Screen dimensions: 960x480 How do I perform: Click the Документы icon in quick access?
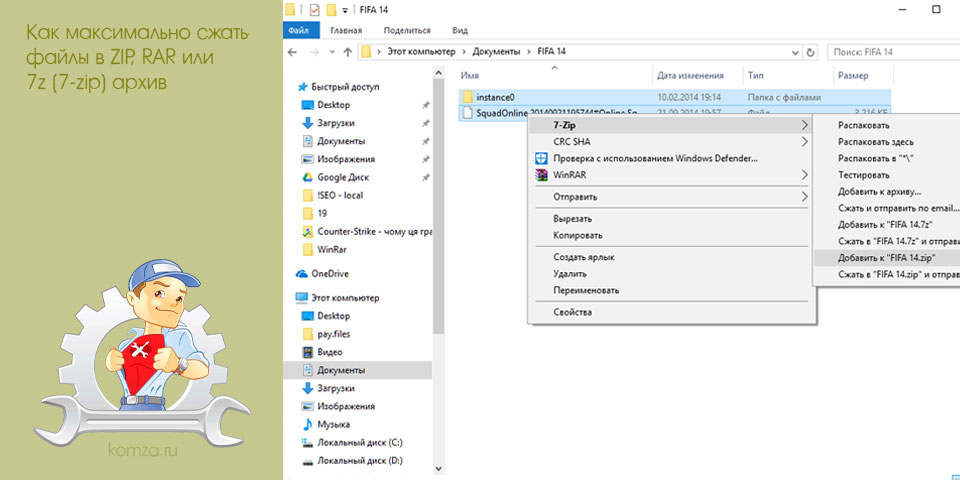pos(308,141)
